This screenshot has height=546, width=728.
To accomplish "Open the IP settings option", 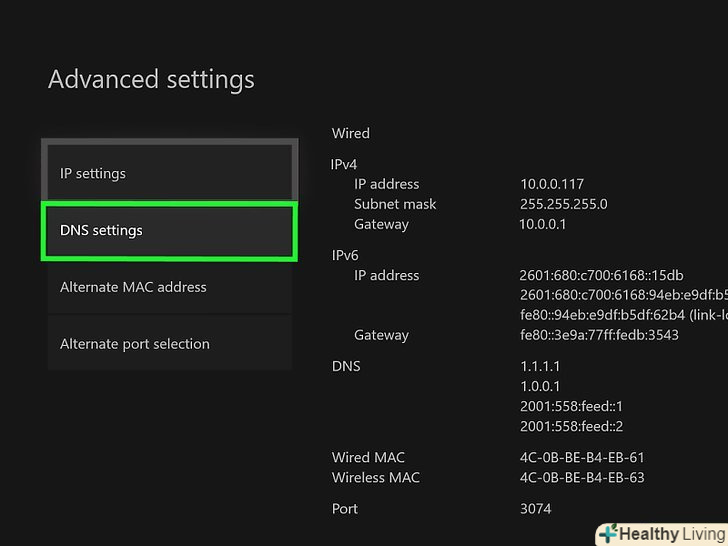I will click(x=169, y=173).
